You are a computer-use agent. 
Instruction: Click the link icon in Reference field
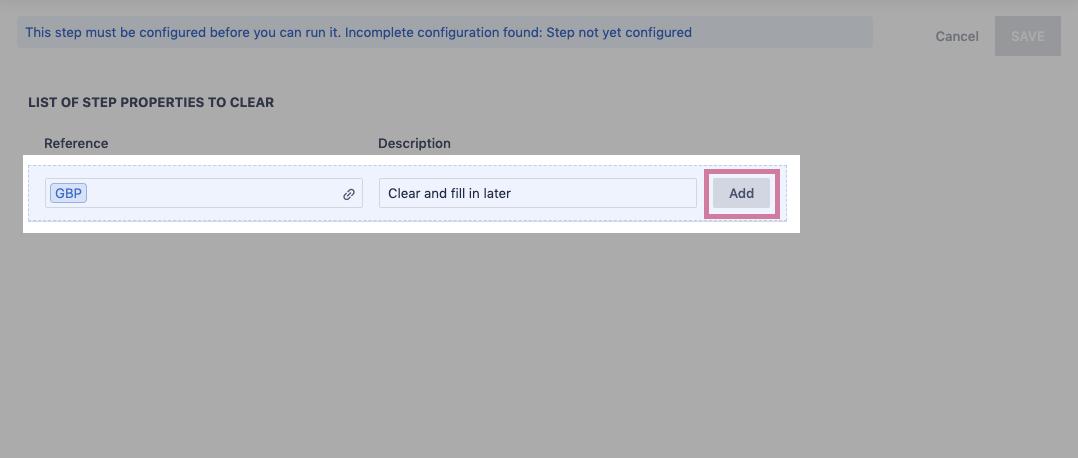pyautogui.click(x=349, y=194)
